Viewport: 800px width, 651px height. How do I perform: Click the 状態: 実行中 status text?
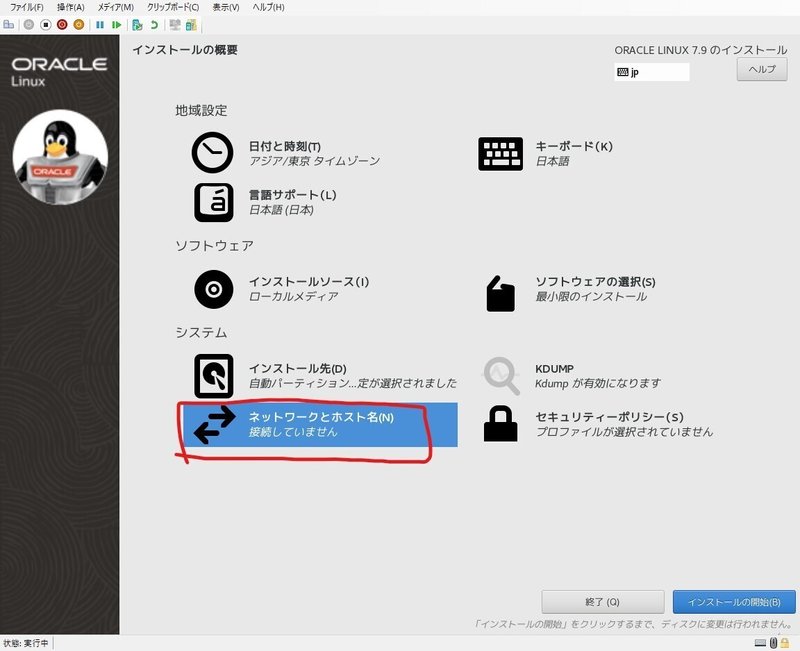(x=26, y=643)
